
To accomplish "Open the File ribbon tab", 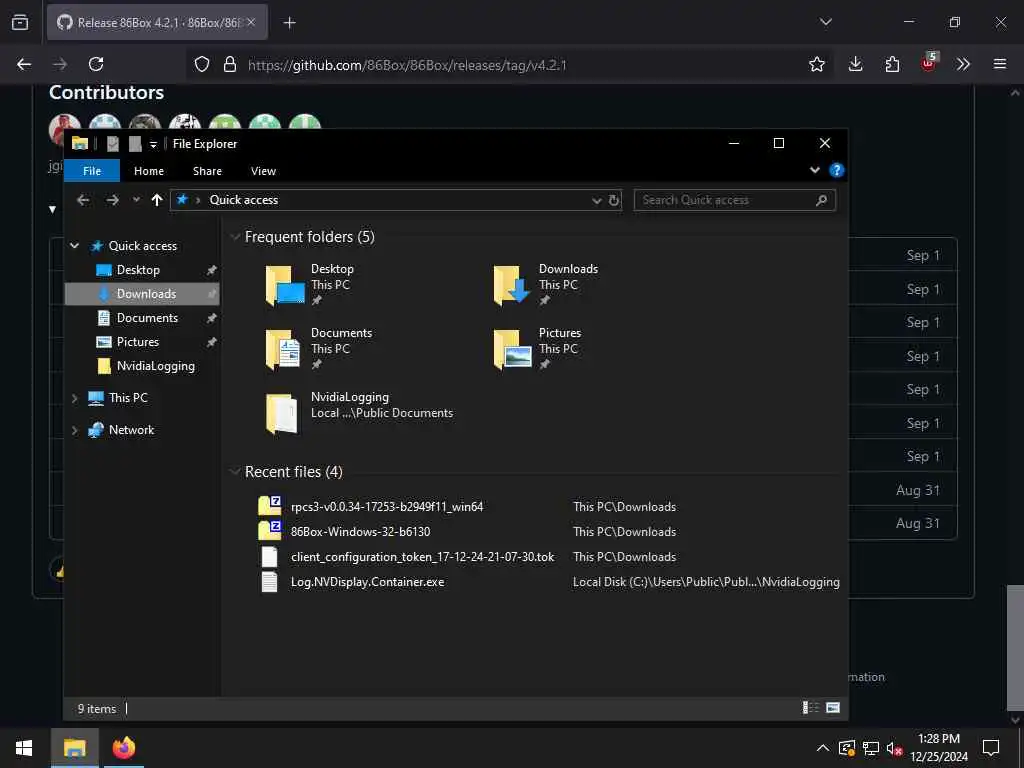I will 92,170.
